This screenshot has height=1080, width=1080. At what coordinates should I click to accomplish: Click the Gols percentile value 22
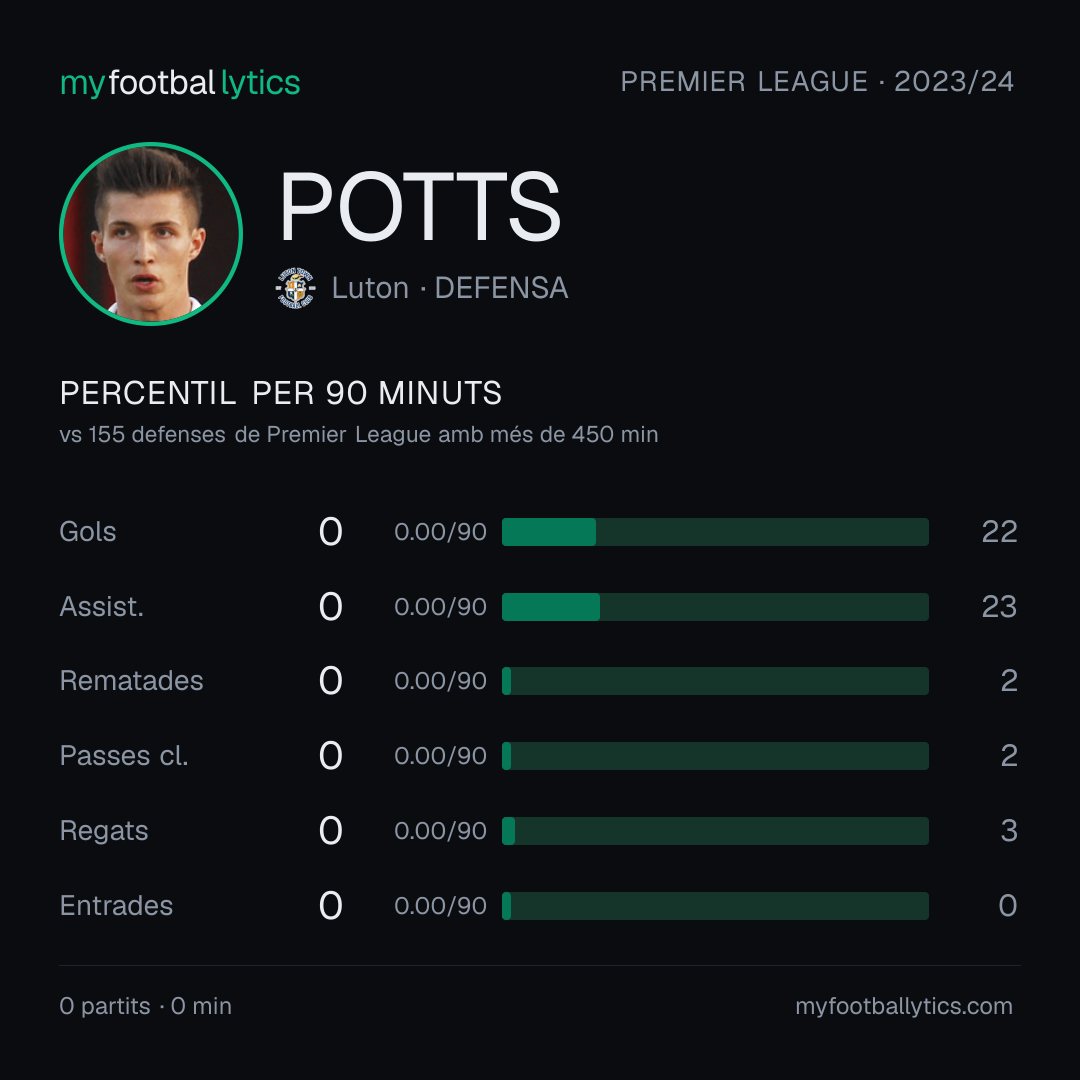tap(999, 532)
